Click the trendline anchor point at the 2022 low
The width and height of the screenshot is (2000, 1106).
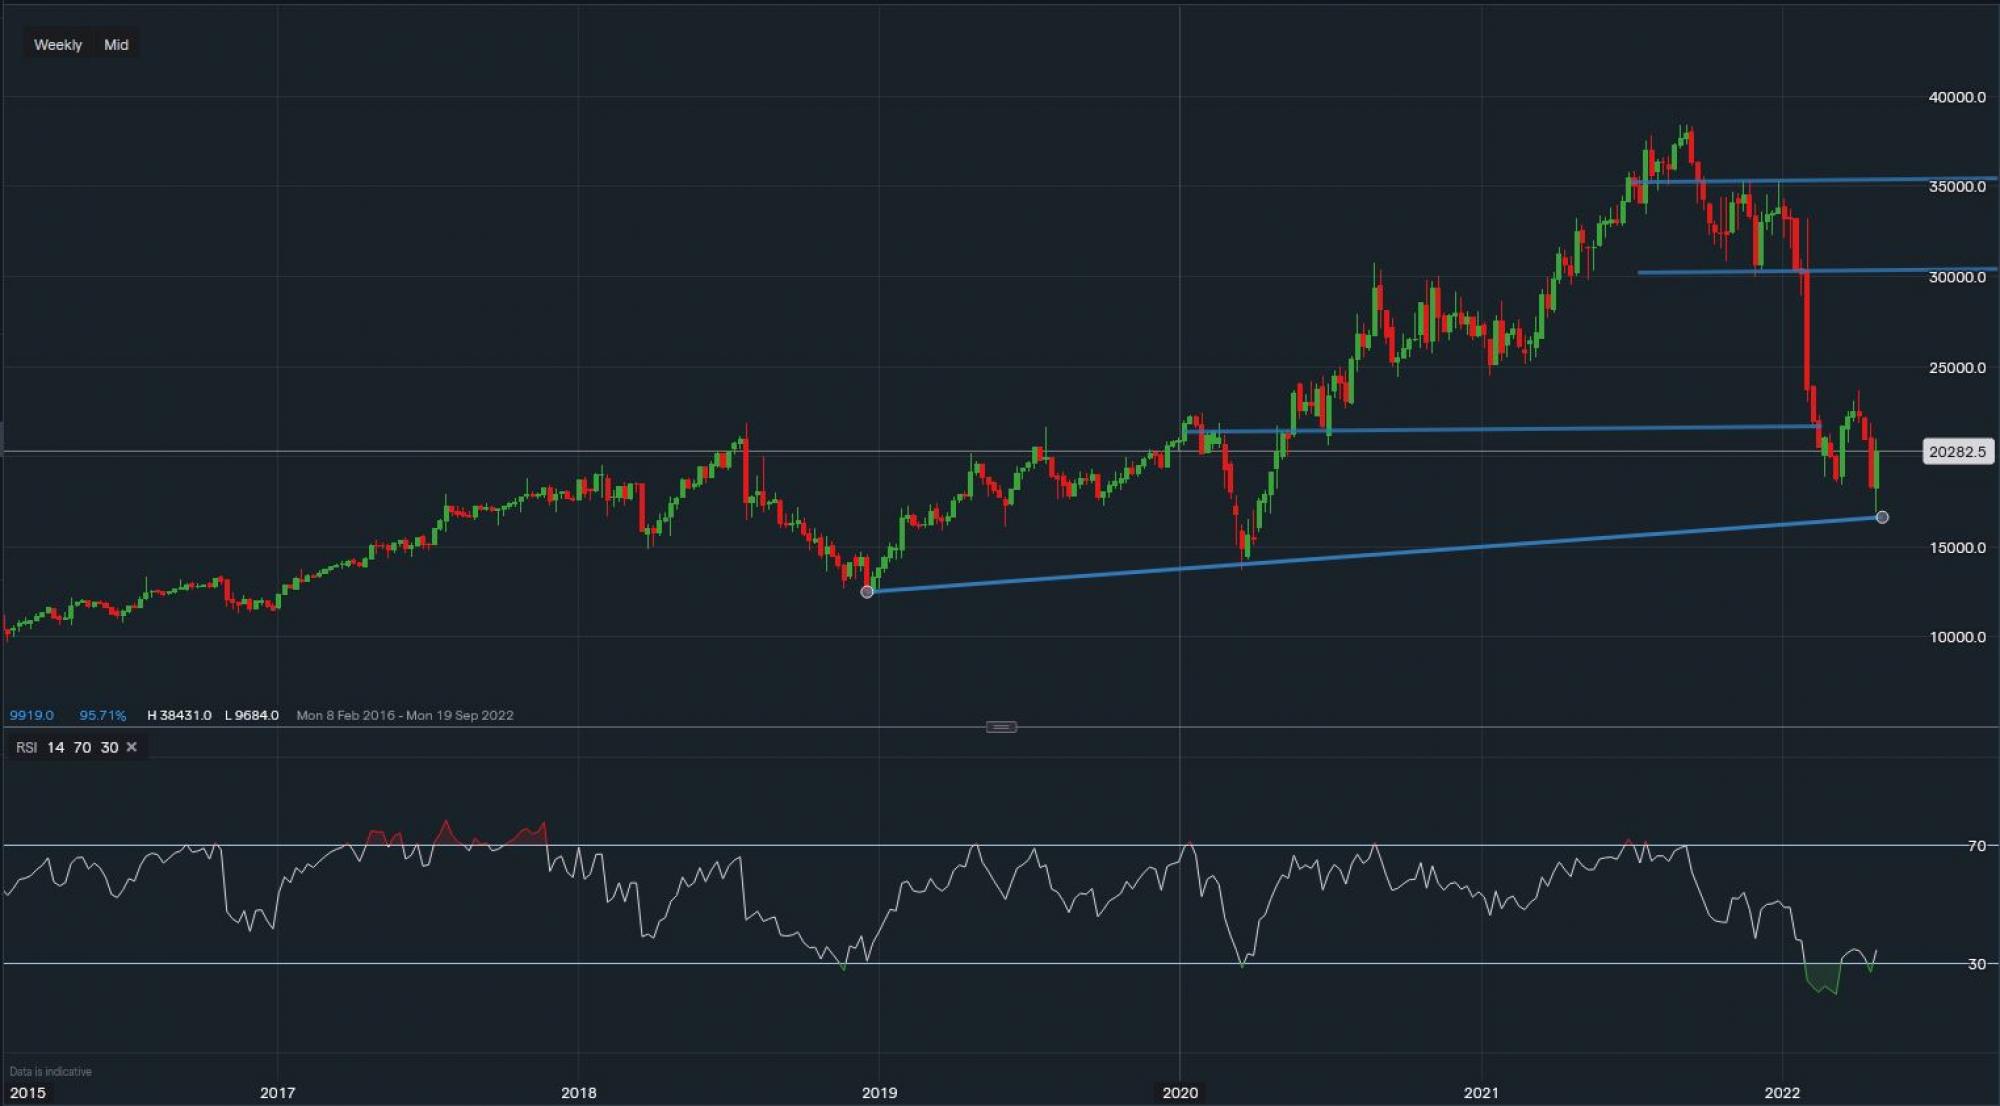coord(1882,517)
